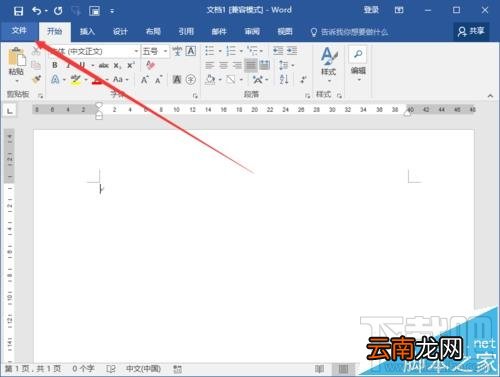Viewport: 500px width, 377px height.
Task: Switch to the 布局 (Layout) tab
Action: point(153,32)
